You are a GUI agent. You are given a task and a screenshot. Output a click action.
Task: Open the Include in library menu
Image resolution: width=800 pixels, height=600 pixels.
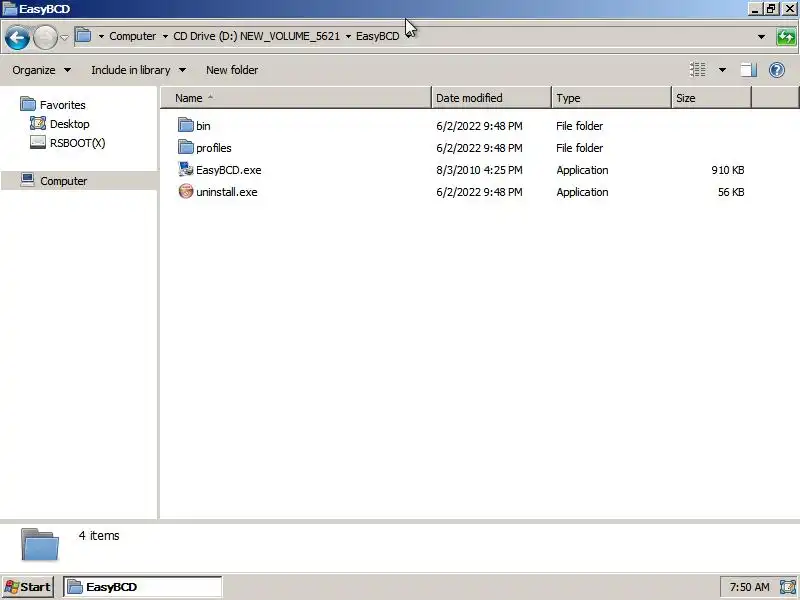[x=138, y=70]
